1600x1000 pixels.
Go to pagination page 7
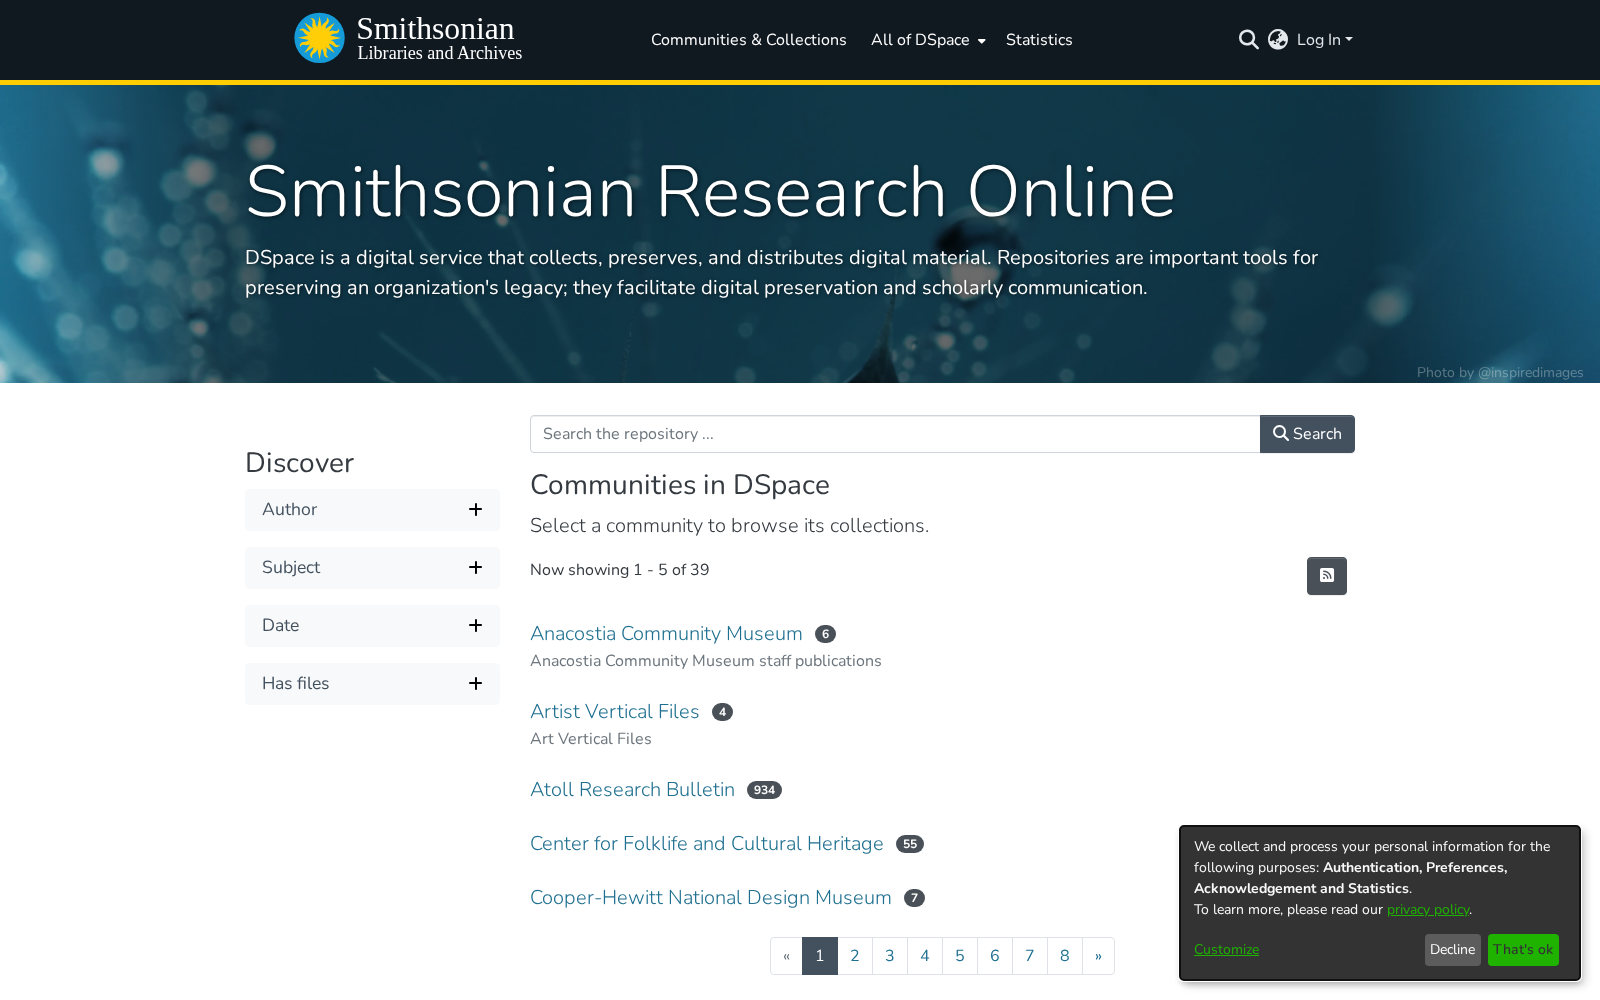click(x=1030, y=956)
